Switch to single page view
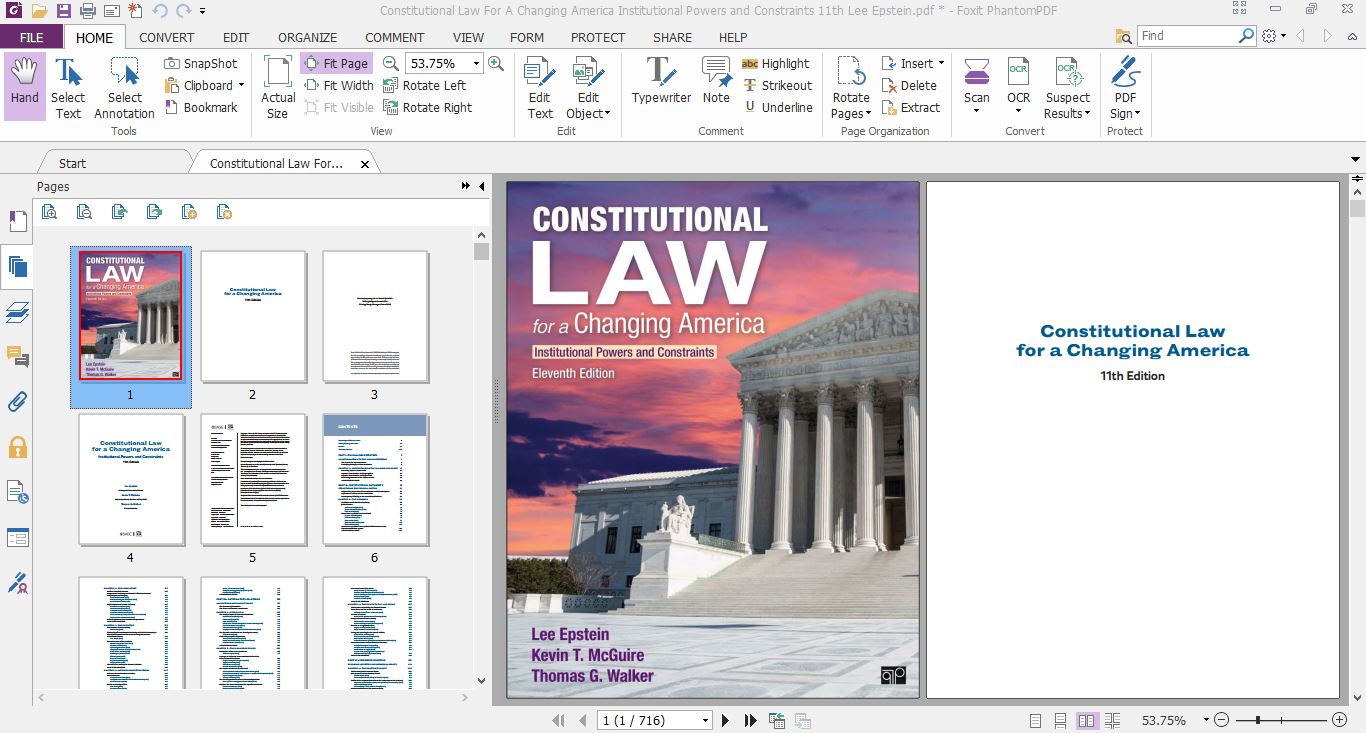 click(x=1035, y=720)
